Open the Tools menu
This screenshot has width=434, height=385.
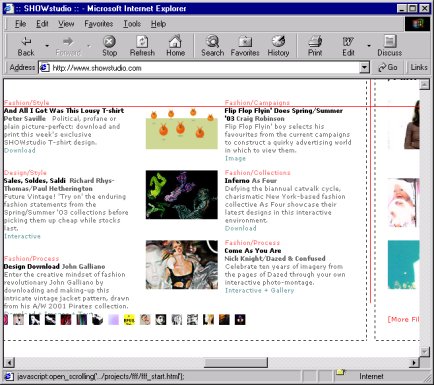pyautogui.click(x=132, y=24)
